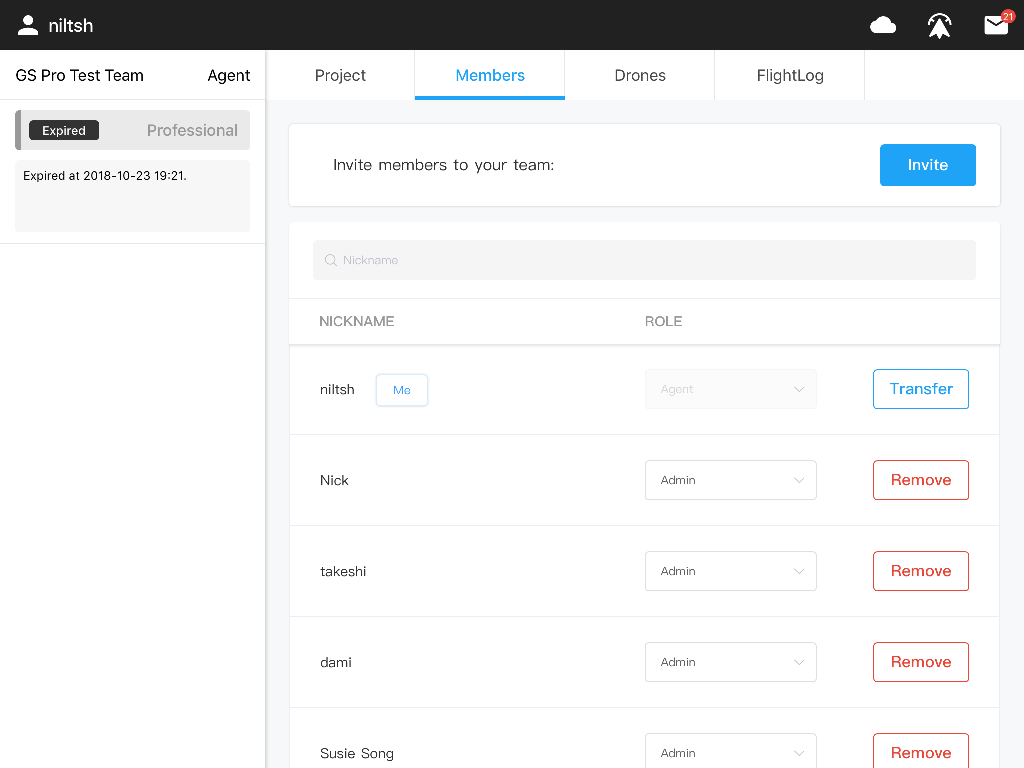Switch to the Project tab
Screen dimensions: 1024x768
click(340, 75)
